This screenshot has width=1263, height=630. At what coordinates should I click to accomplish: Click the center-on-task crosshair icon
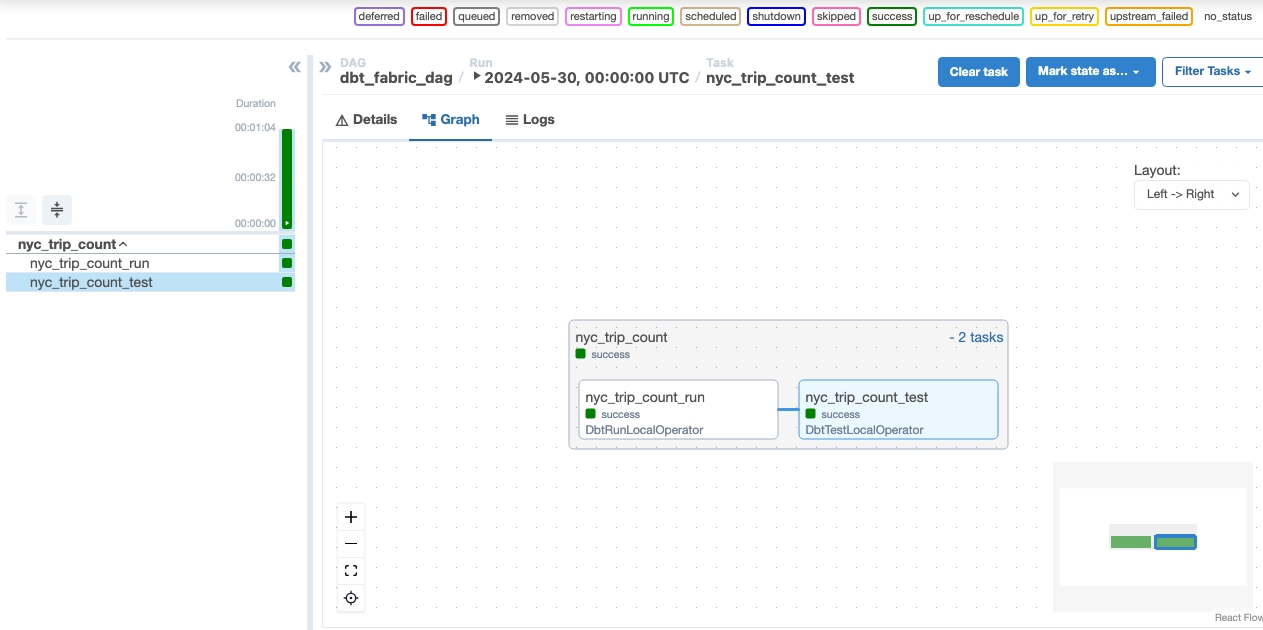coord(351,599)
